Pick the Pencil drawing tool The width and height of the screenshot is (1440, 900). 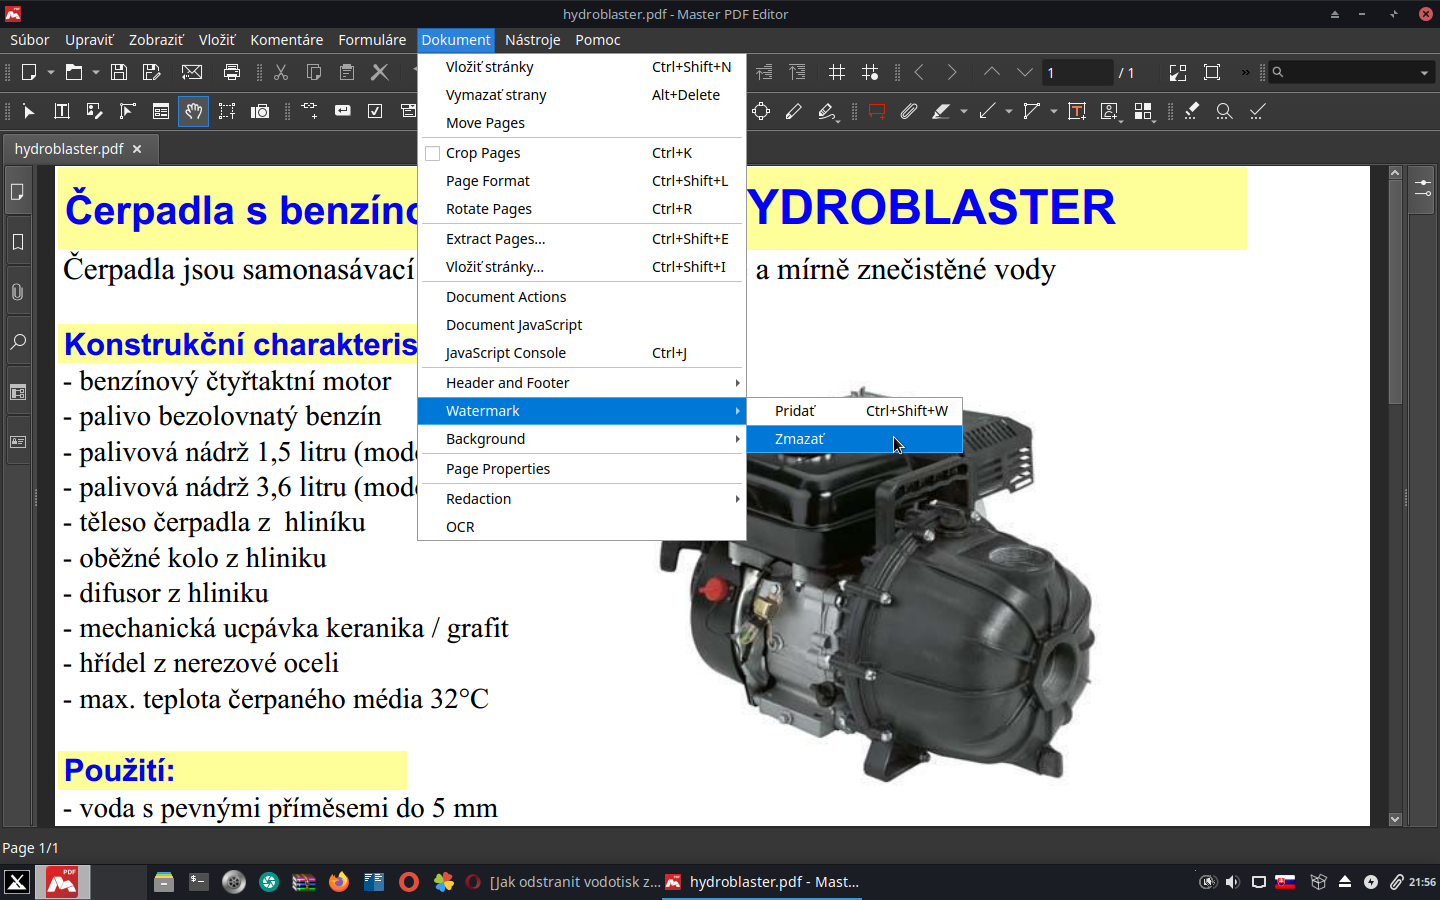(x=794, y=111)
